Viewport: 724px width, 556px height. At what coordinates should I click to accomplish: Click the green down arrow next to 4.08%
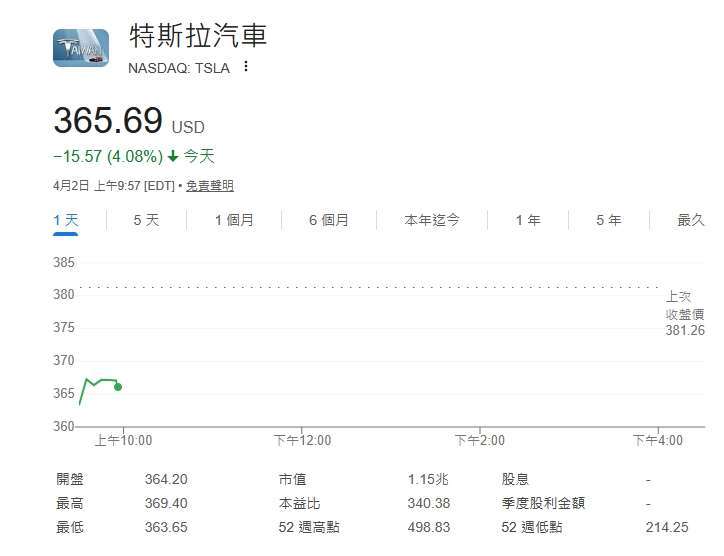click(x=173, y=157)
